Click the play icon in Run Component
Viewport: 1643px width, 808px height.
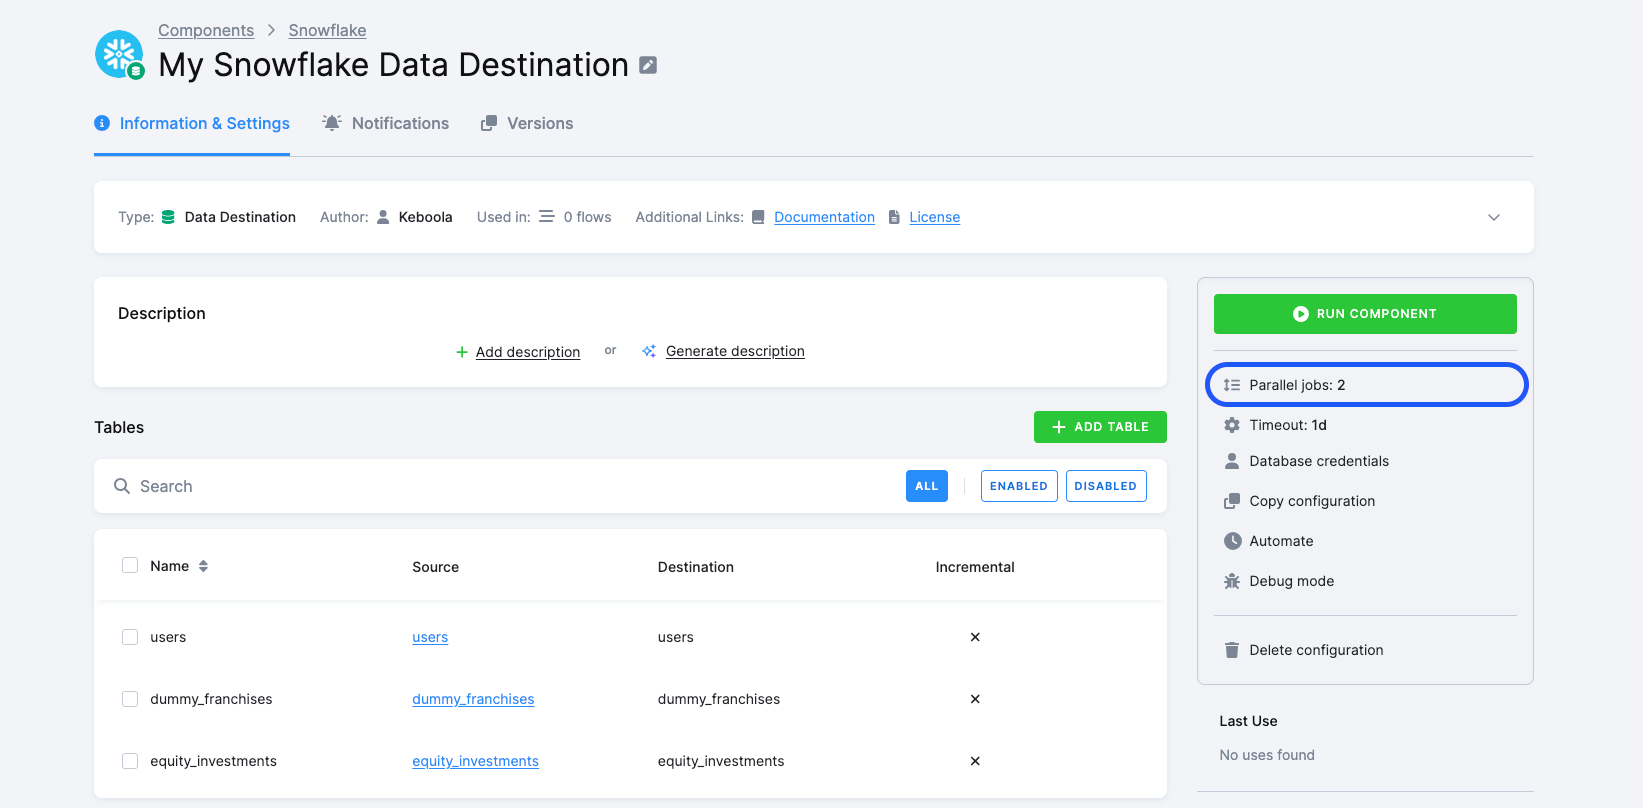[x=1301, y=314]
